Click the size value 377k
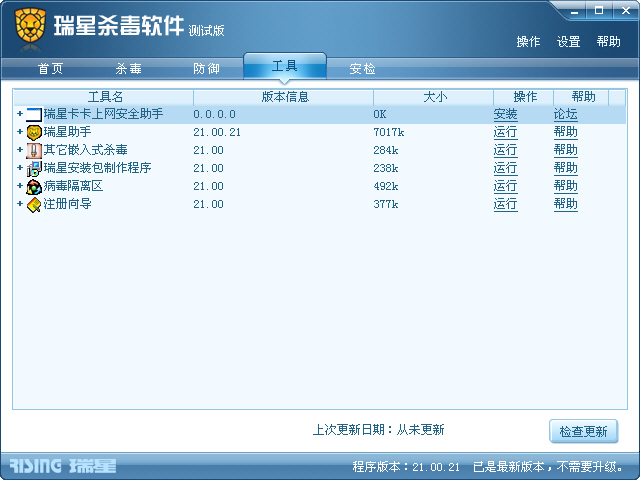This screenshot has height=480, width=640. tap(386, 204)
